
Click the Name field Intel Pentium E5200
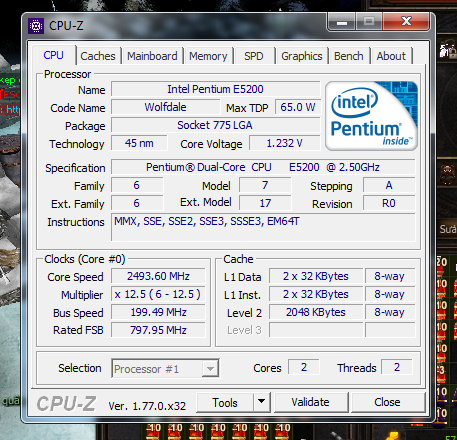pos(215,89)
